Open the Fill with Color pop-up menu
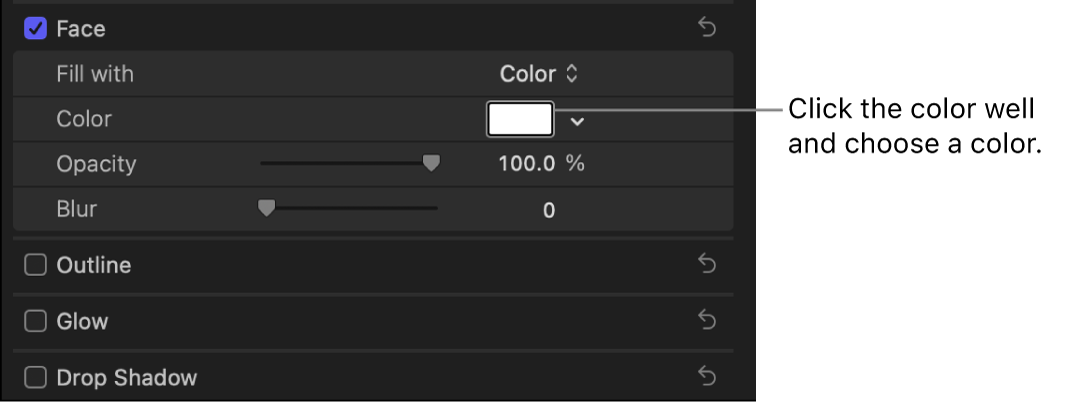This screenshot has height=402, width=1068. [539, 74]
